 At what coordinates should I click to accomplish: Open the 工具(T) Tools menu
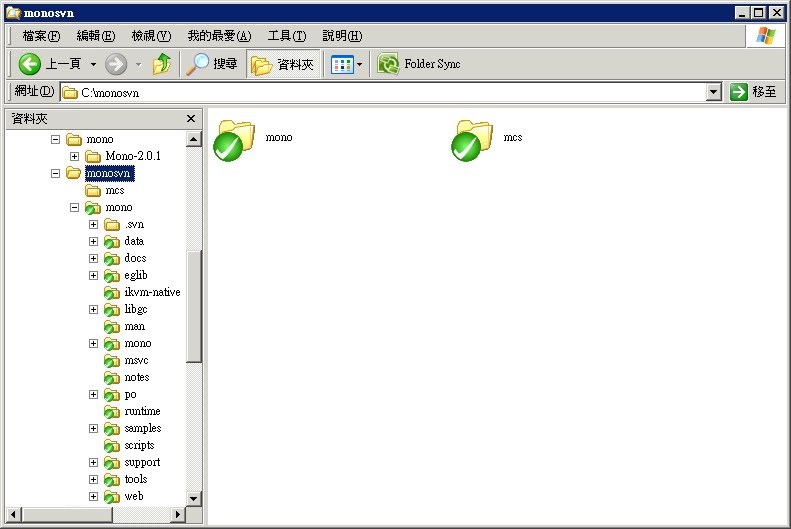(287, 36)
